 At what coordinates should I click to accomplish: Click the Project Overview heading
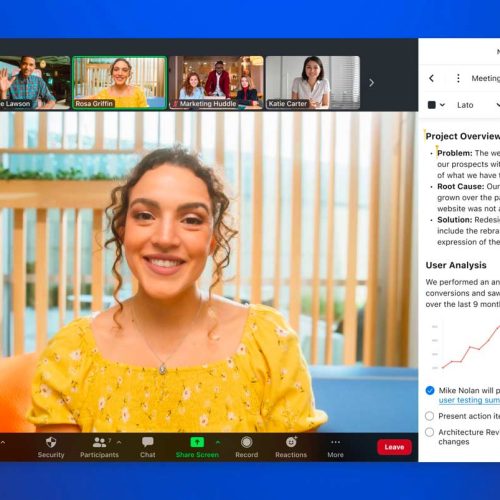coord(463,136)
